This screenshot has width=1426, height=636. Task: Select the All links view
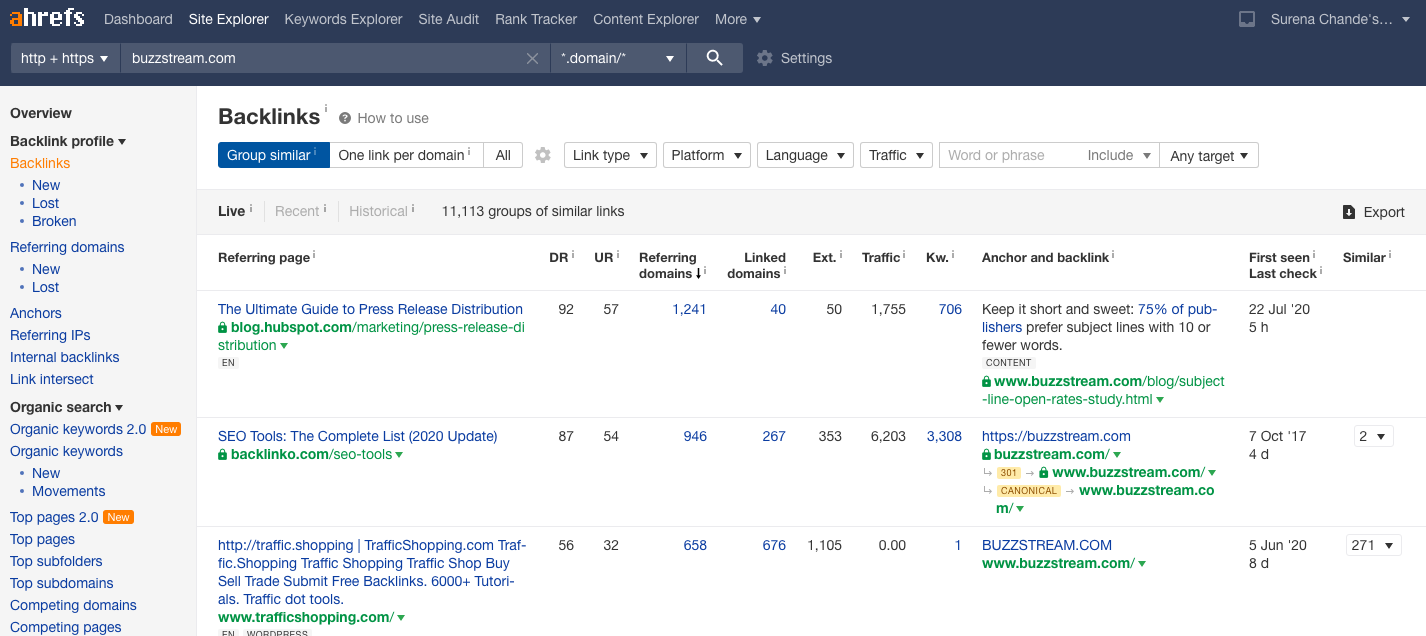point(503,155)
